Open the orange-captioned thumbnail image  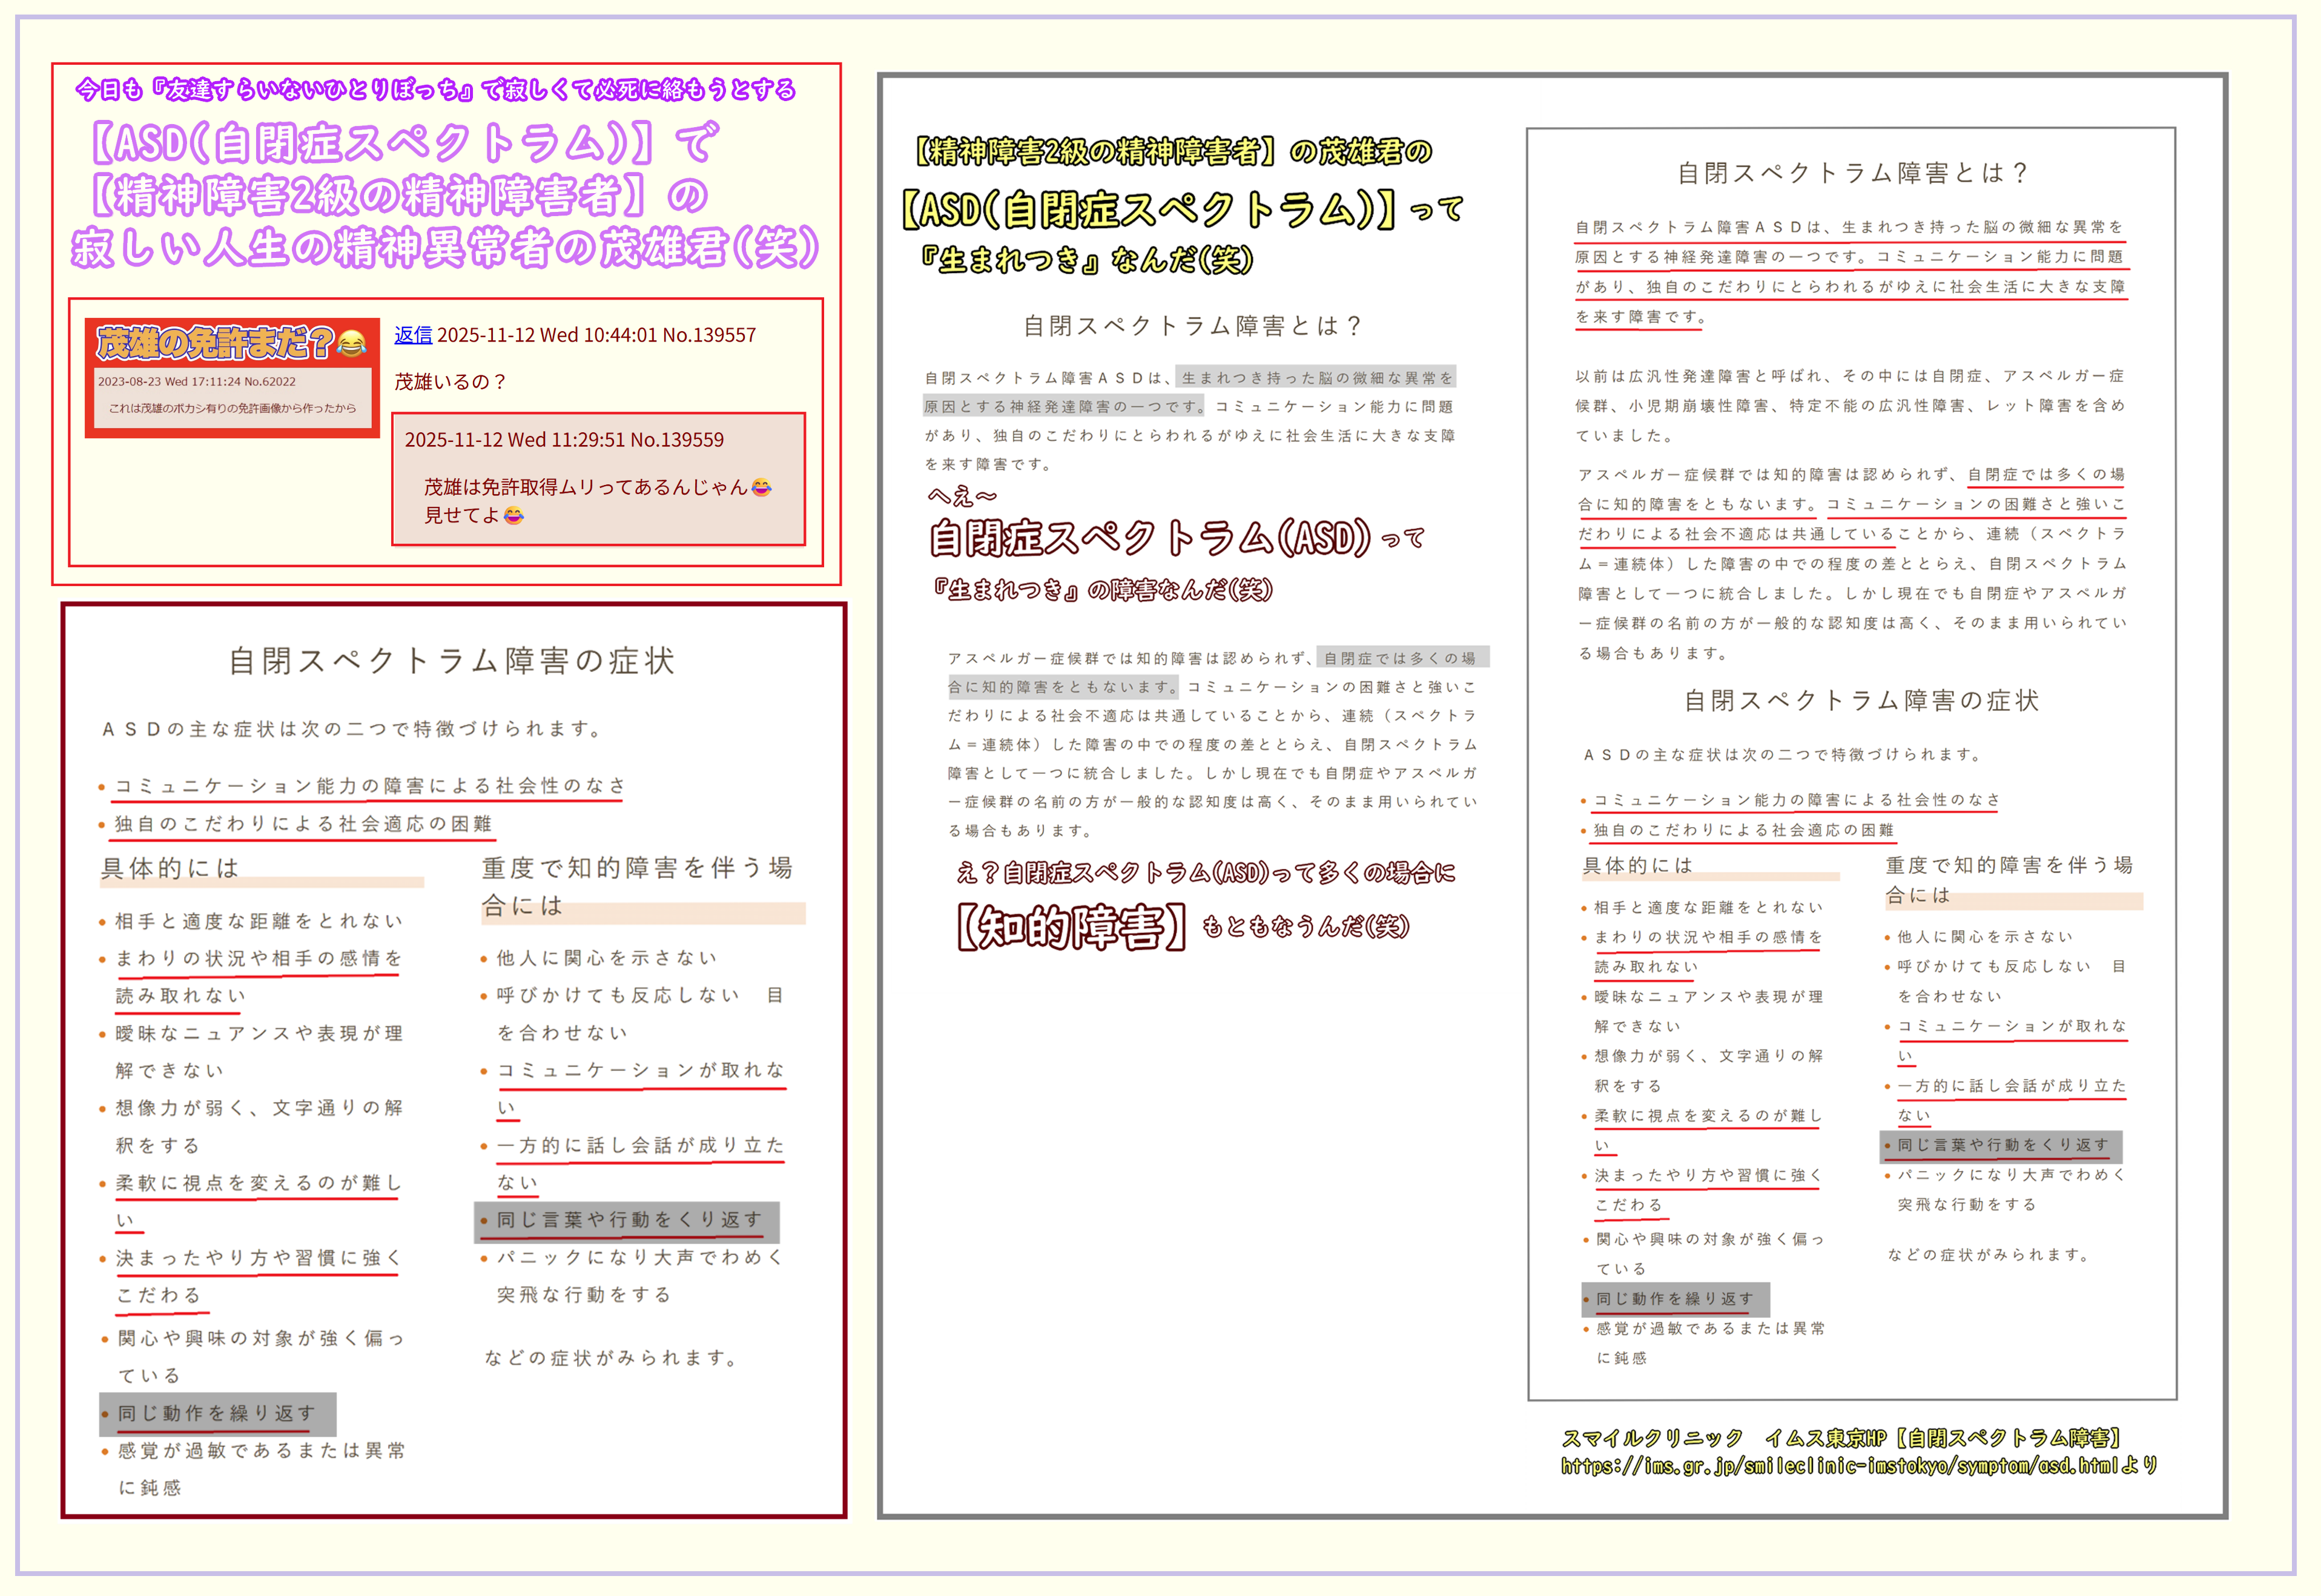click(232, 378)
